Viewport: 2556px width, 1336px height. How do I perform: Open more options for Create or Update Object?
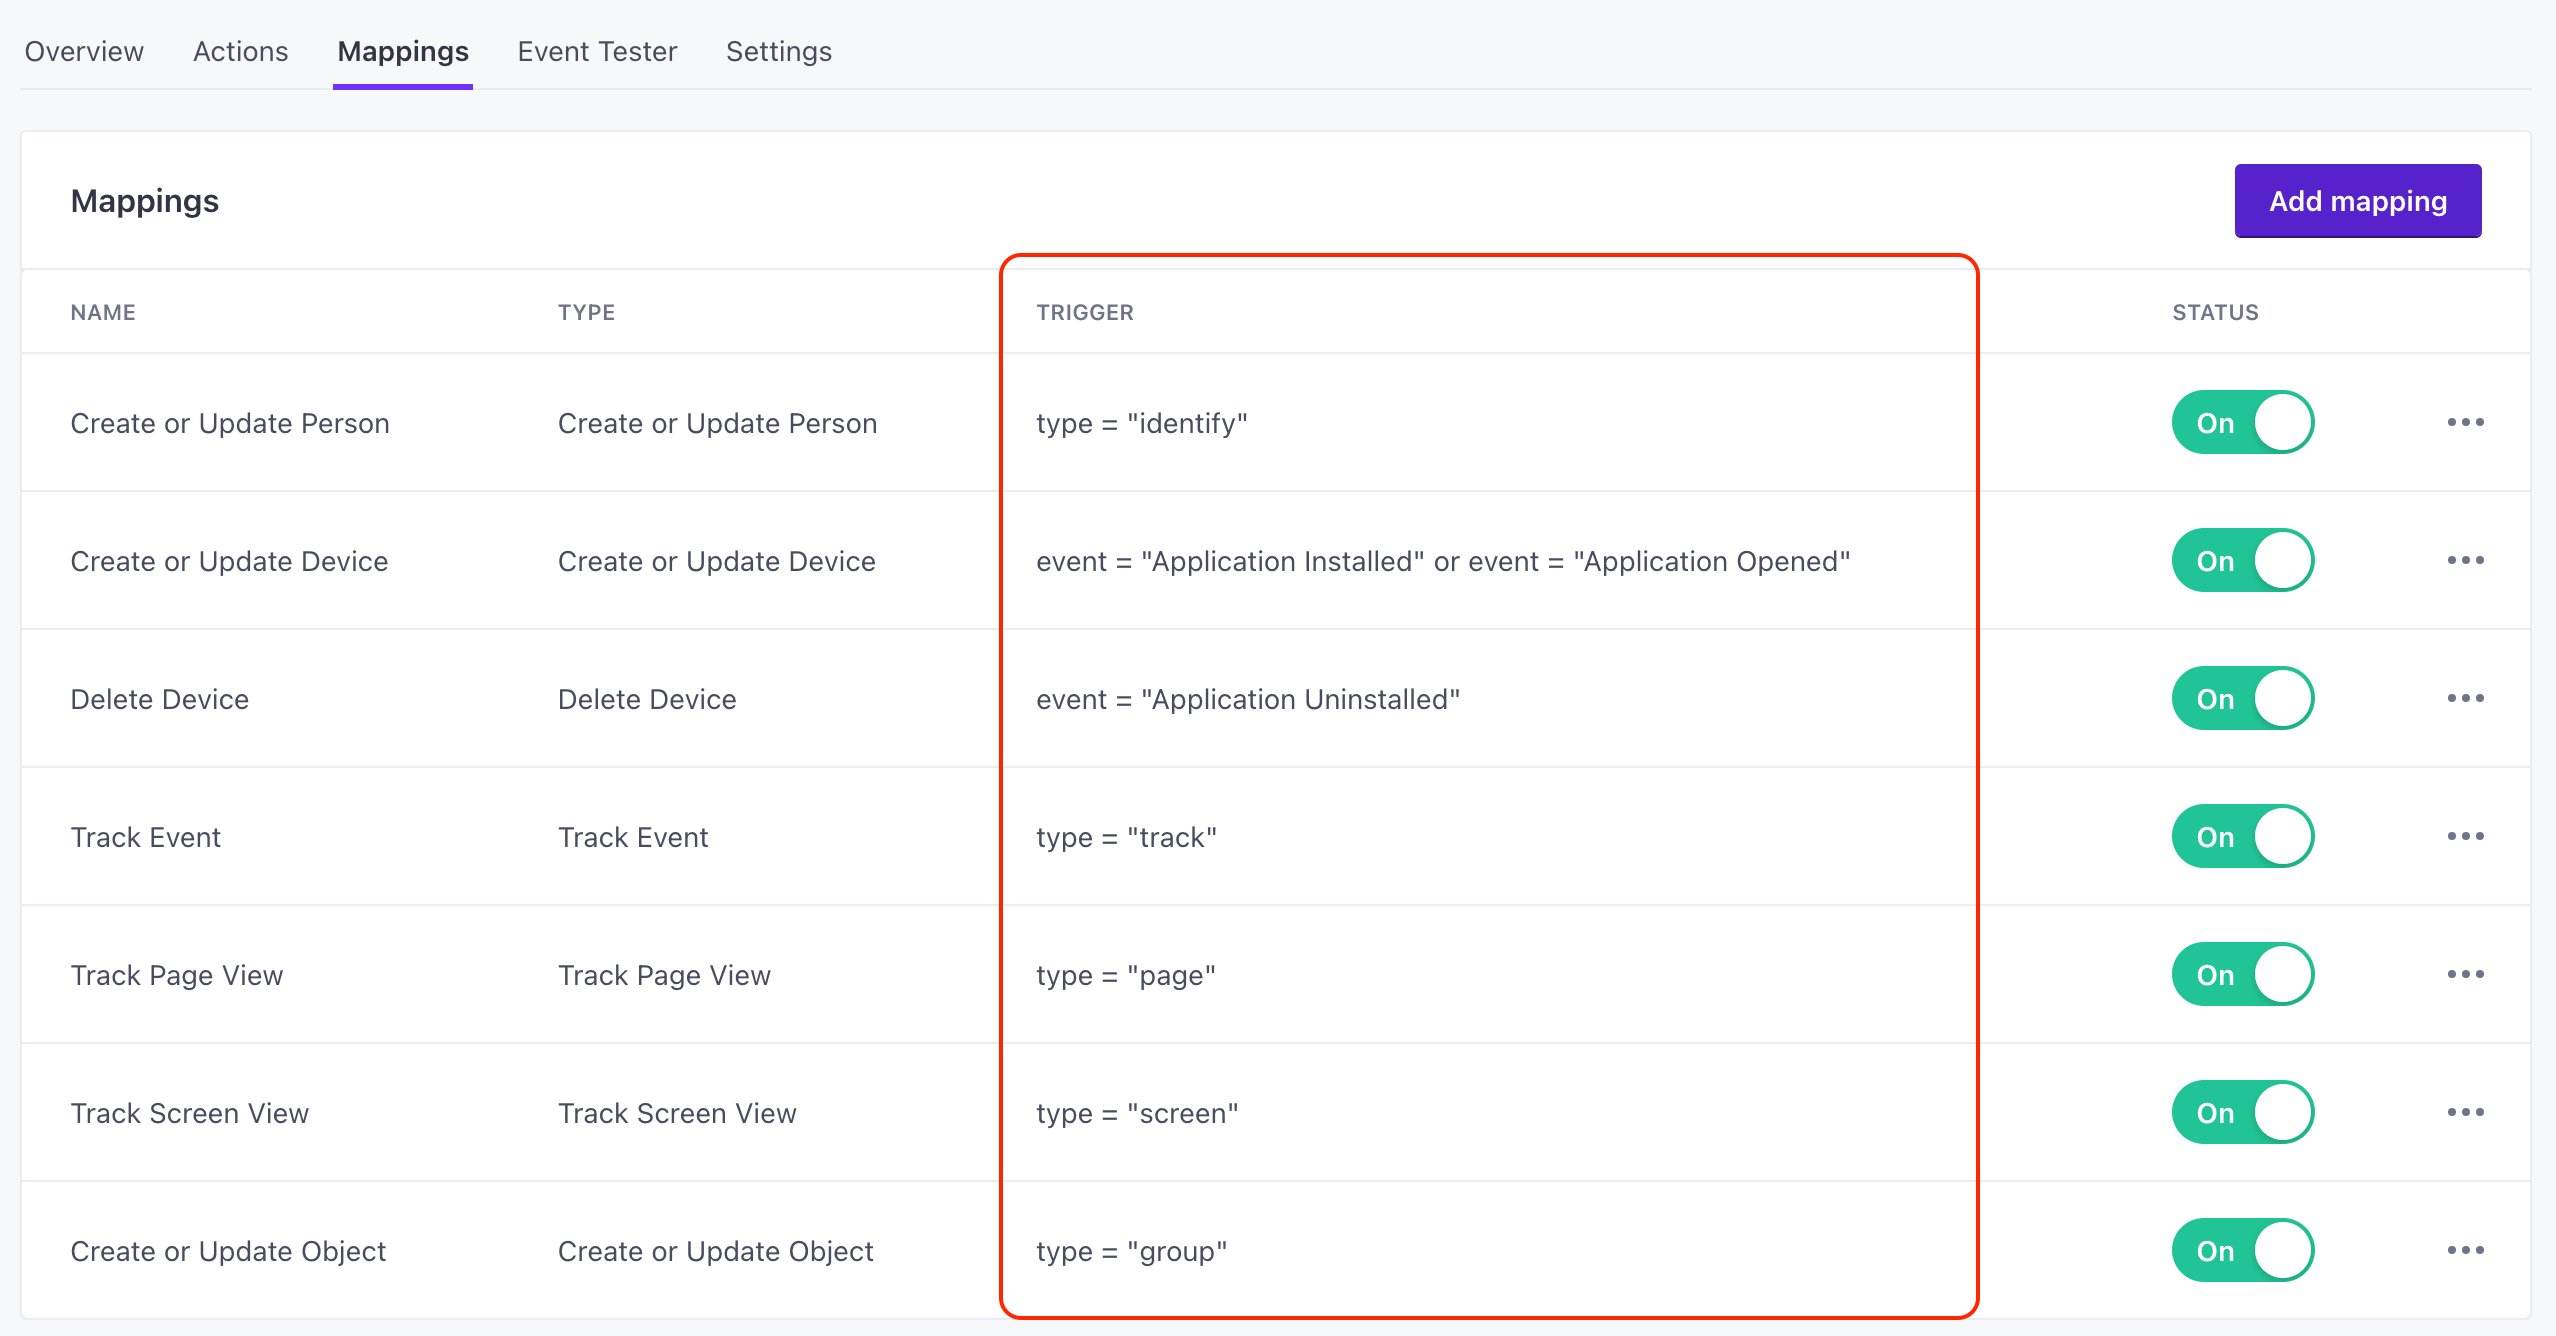2465,1250
